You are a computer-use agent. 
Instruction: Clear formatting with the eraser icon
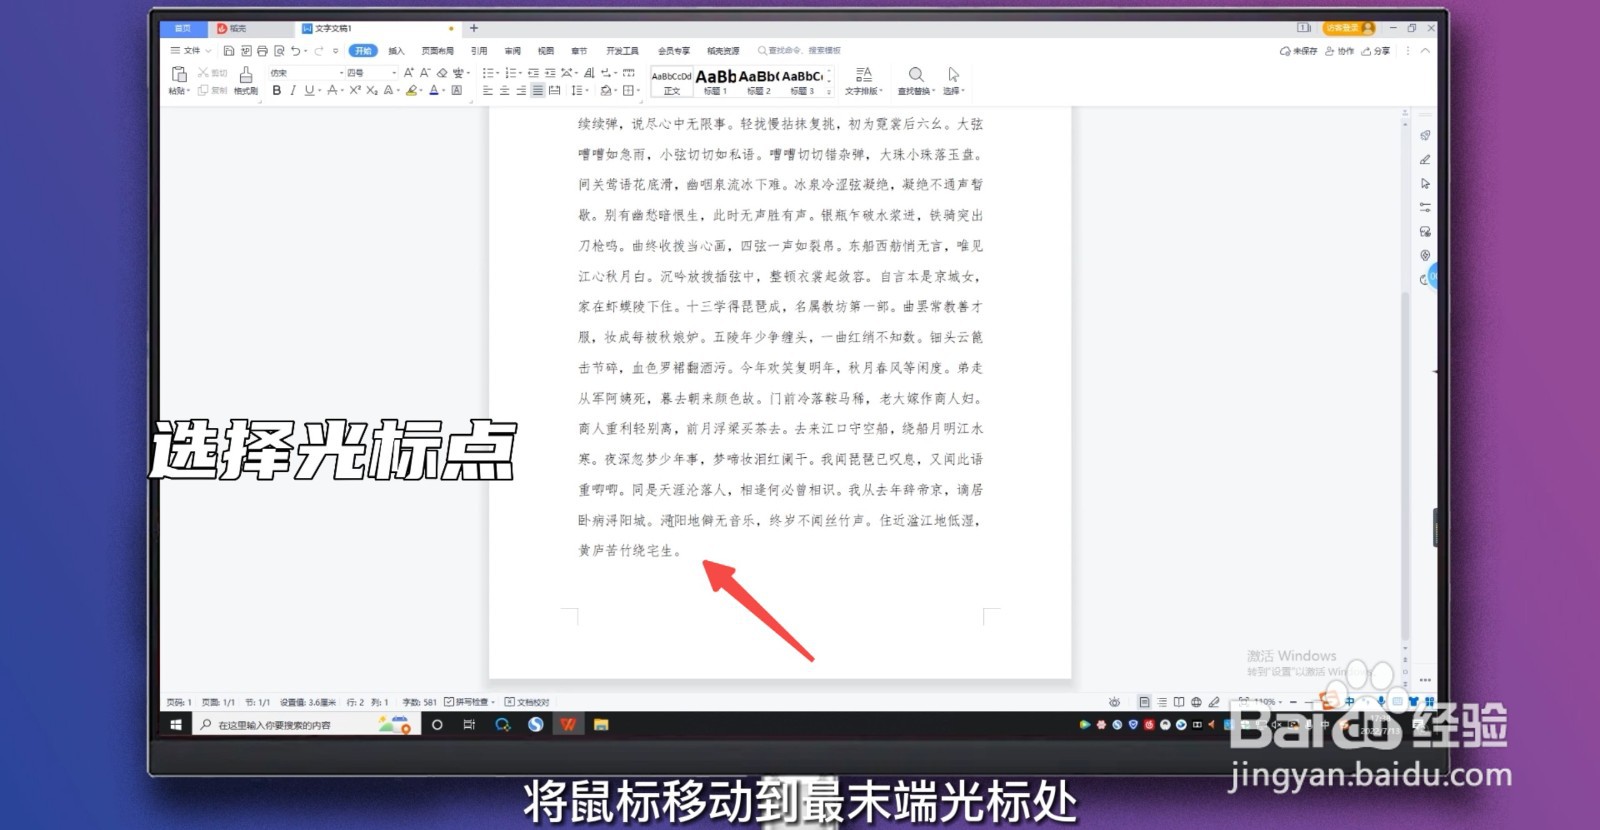click(x=442, y=73)
